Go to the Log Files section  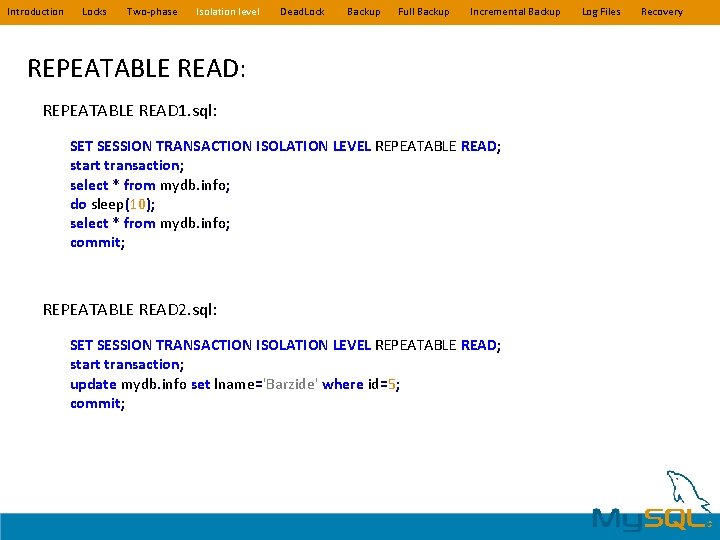coord(601,12)
